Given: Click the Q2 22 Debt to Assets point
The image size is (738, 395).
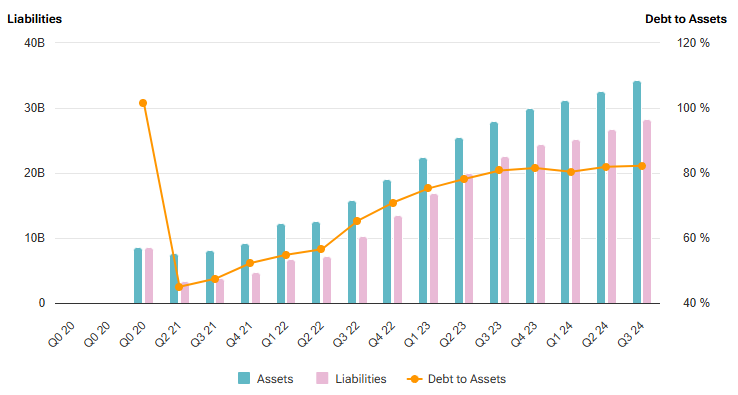Looking at the screenshot, I should (x=321, y=249).
